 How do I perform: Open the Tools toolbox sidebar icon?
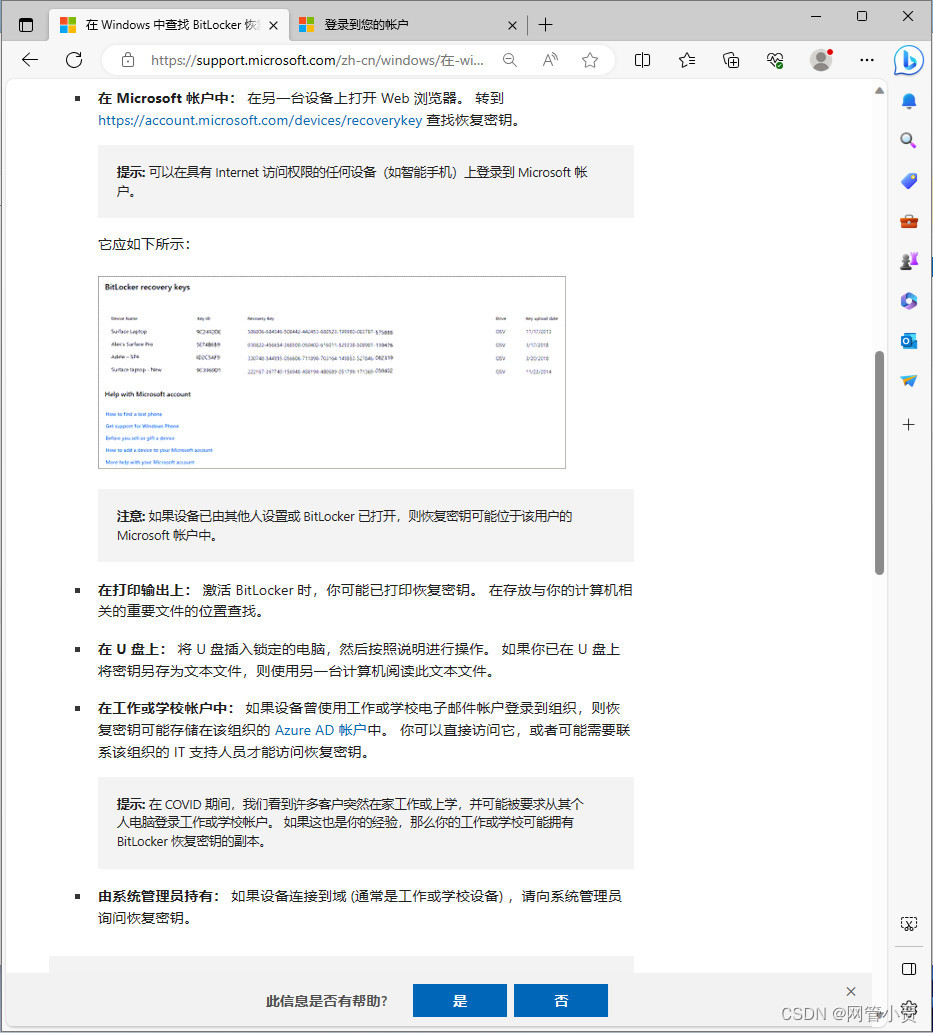pyautogui.click(x=907, y=221)
